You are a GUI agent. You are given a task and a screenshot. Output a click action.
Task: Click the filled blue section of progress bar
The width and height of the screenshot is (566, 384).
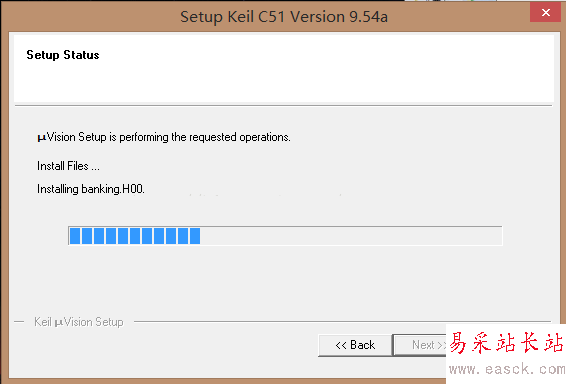coord(135,236)
